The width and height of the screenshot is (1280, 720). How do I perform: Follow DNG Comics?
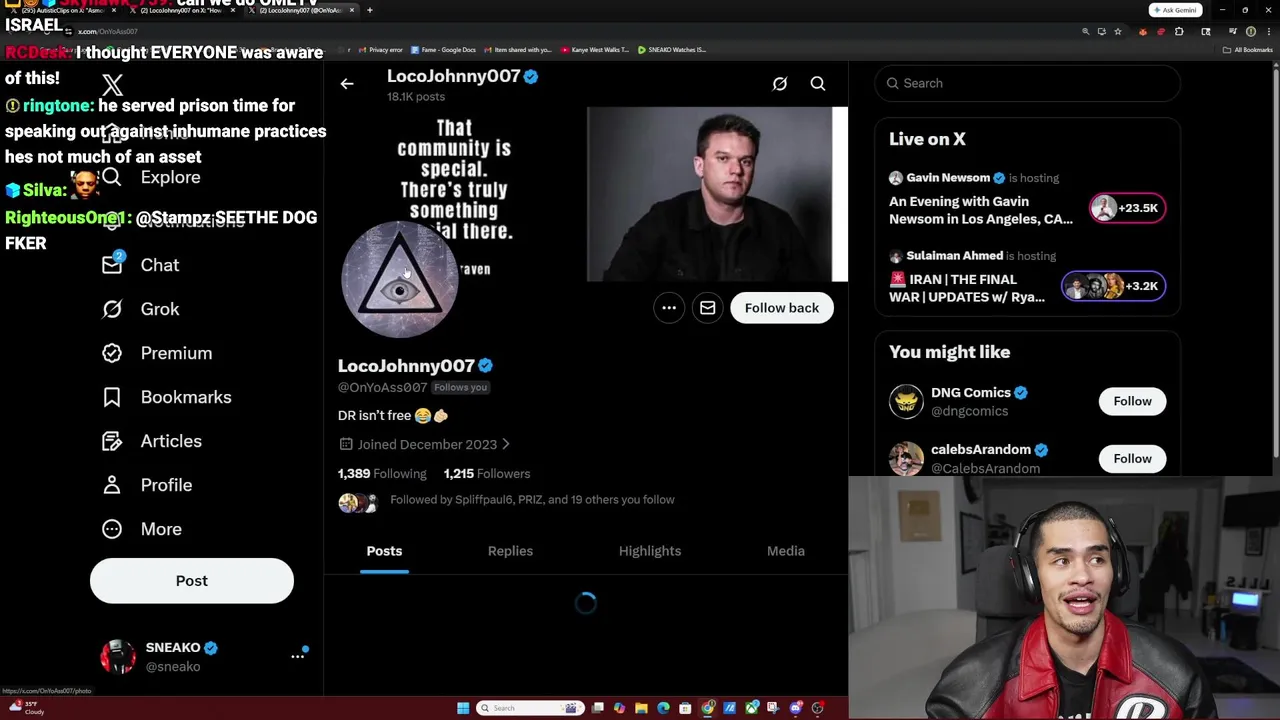pos(1133,401)
